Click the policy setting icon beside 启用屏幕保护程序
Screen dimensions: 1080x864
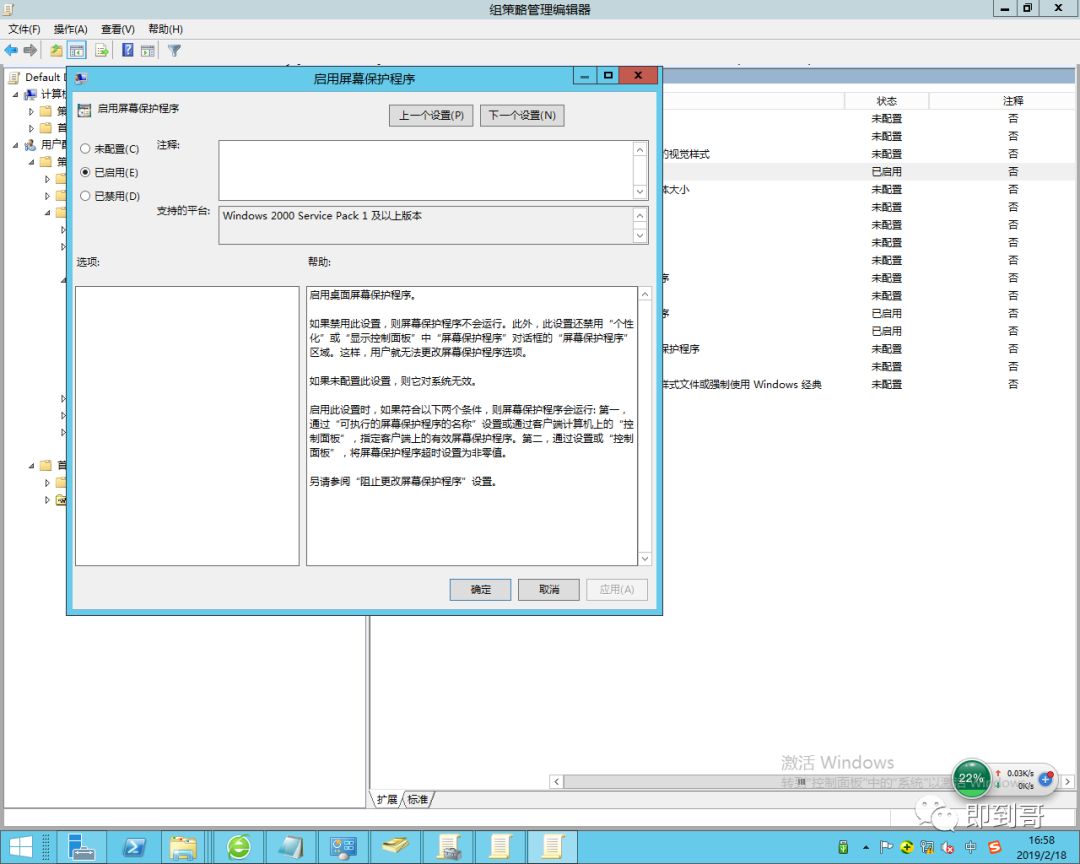[x=84, y=110]
